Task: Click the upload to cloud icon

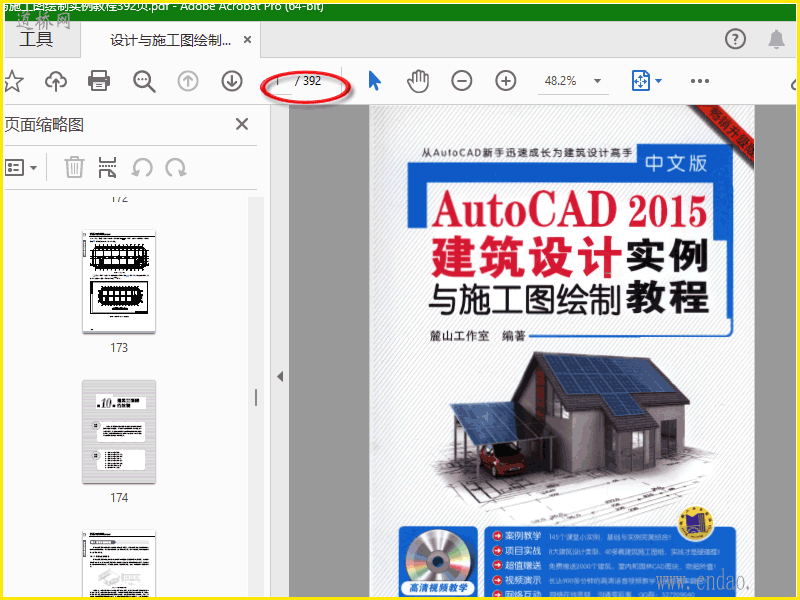Action: (56, 81)
